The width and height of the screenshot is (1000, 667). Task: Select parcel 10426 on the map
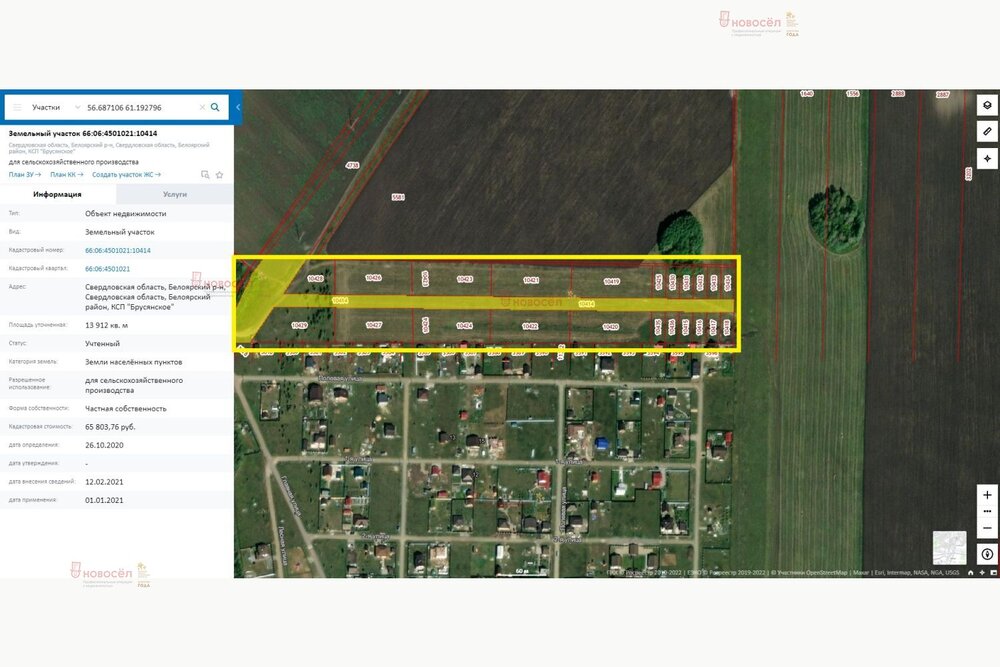click(374, 278)
